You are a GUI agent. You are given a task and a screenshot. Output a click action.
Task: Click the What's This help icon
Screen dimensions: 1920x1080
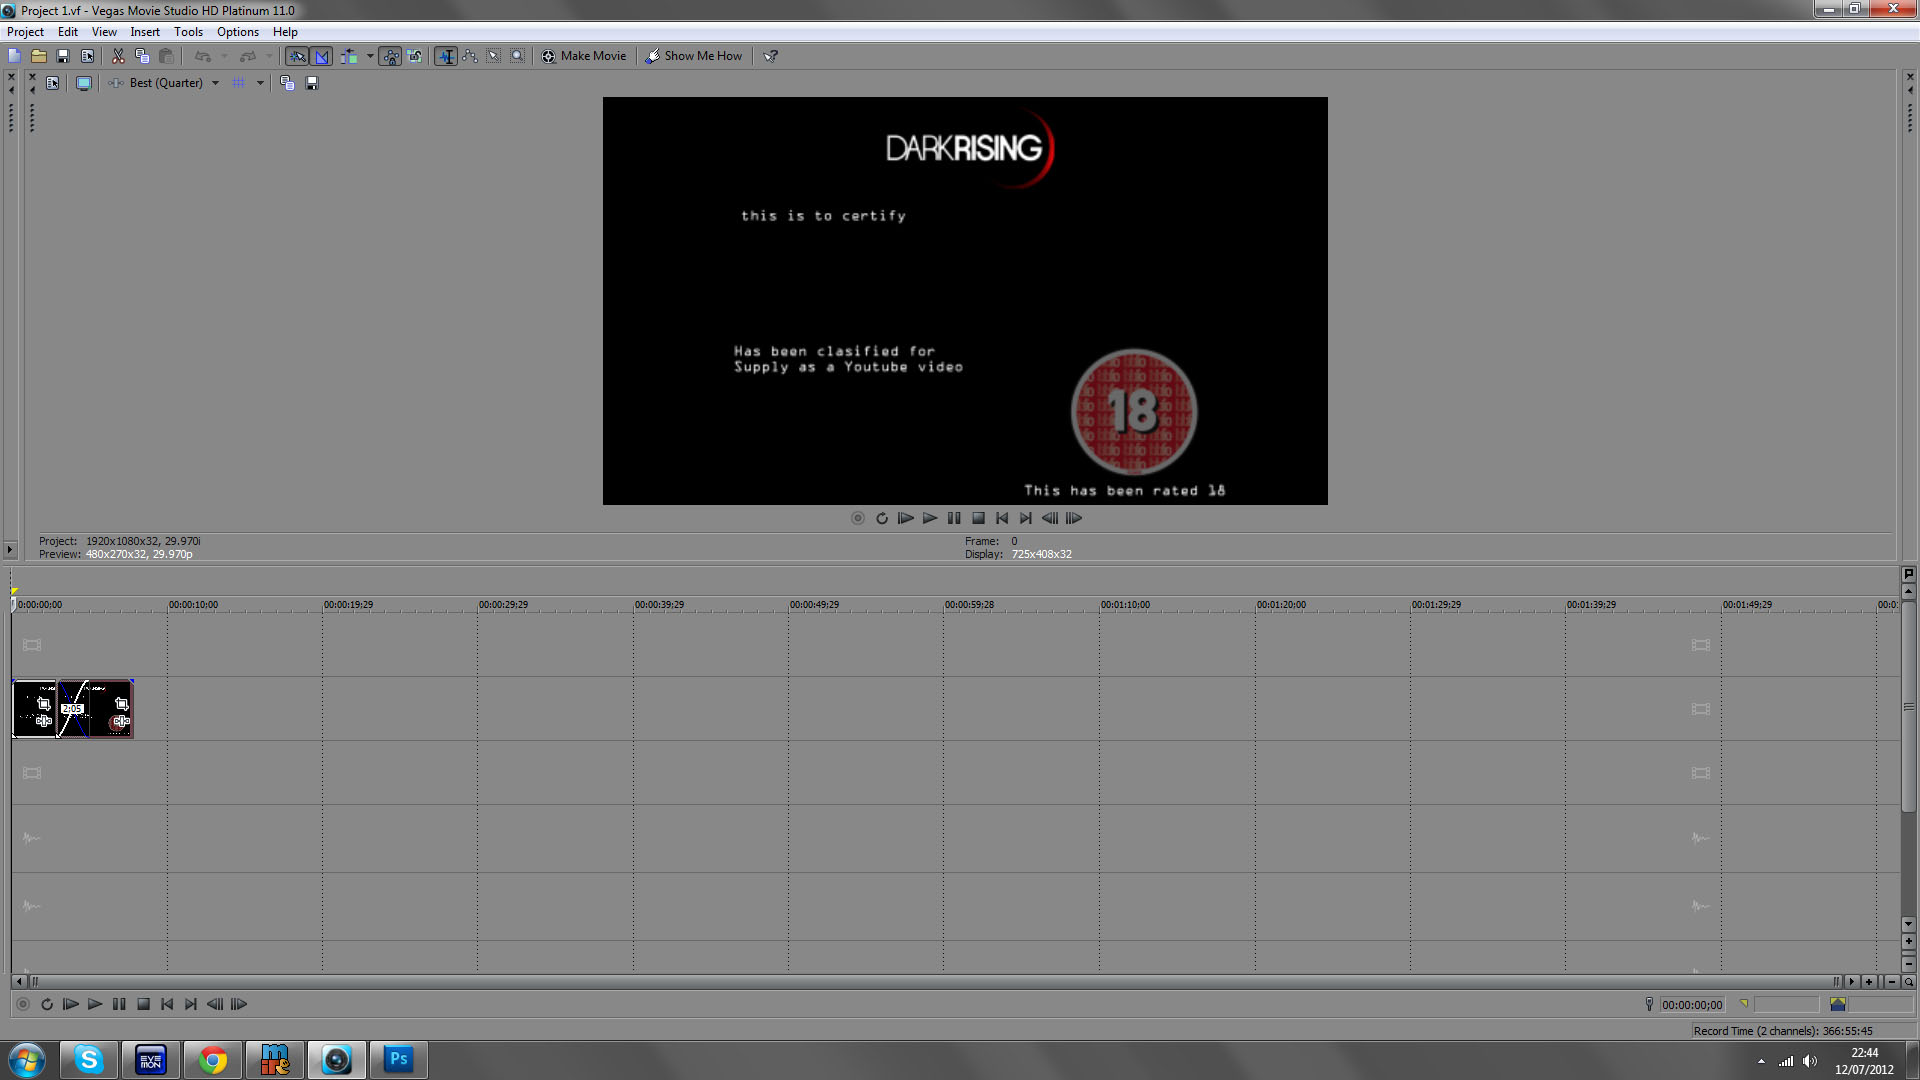coord(771,56)
